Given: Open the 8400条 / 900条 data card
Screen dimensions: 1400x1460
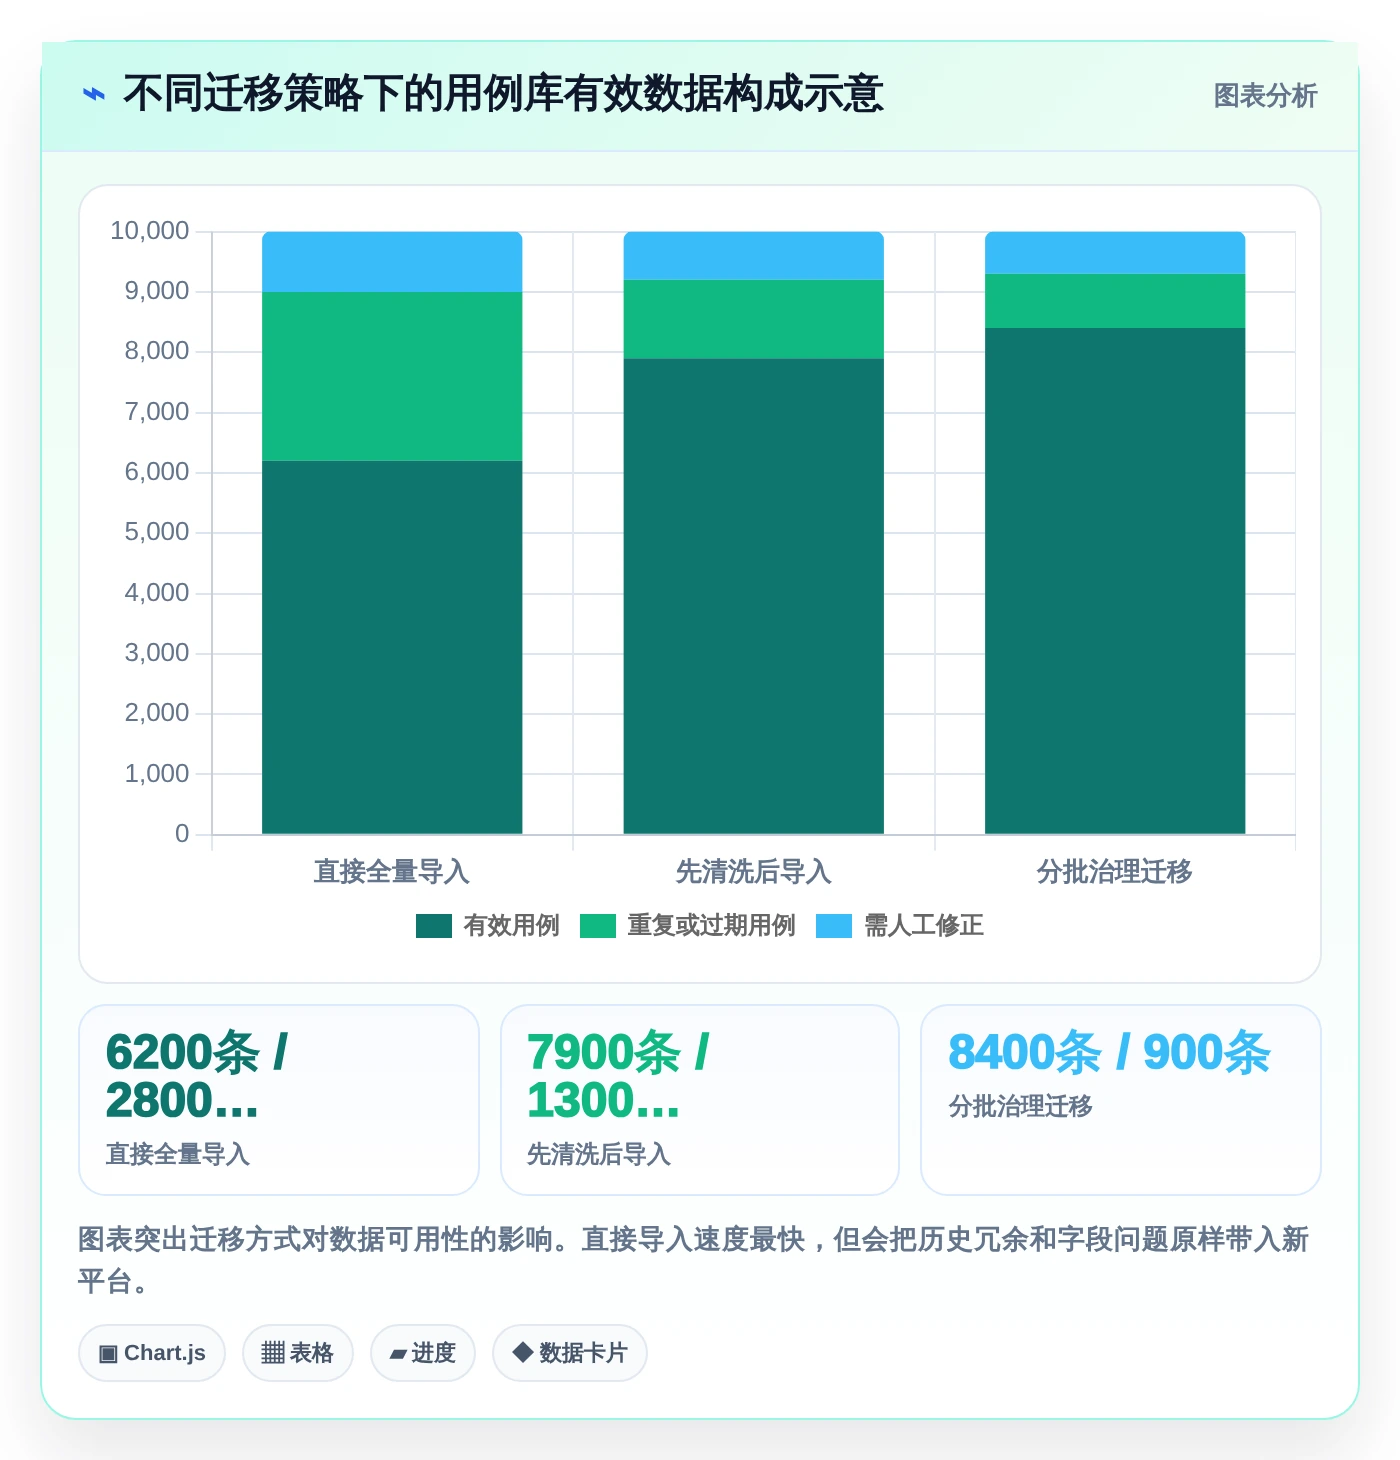Looking at the screenshot, I should pyautogui.click(x=1121, y=1100).
